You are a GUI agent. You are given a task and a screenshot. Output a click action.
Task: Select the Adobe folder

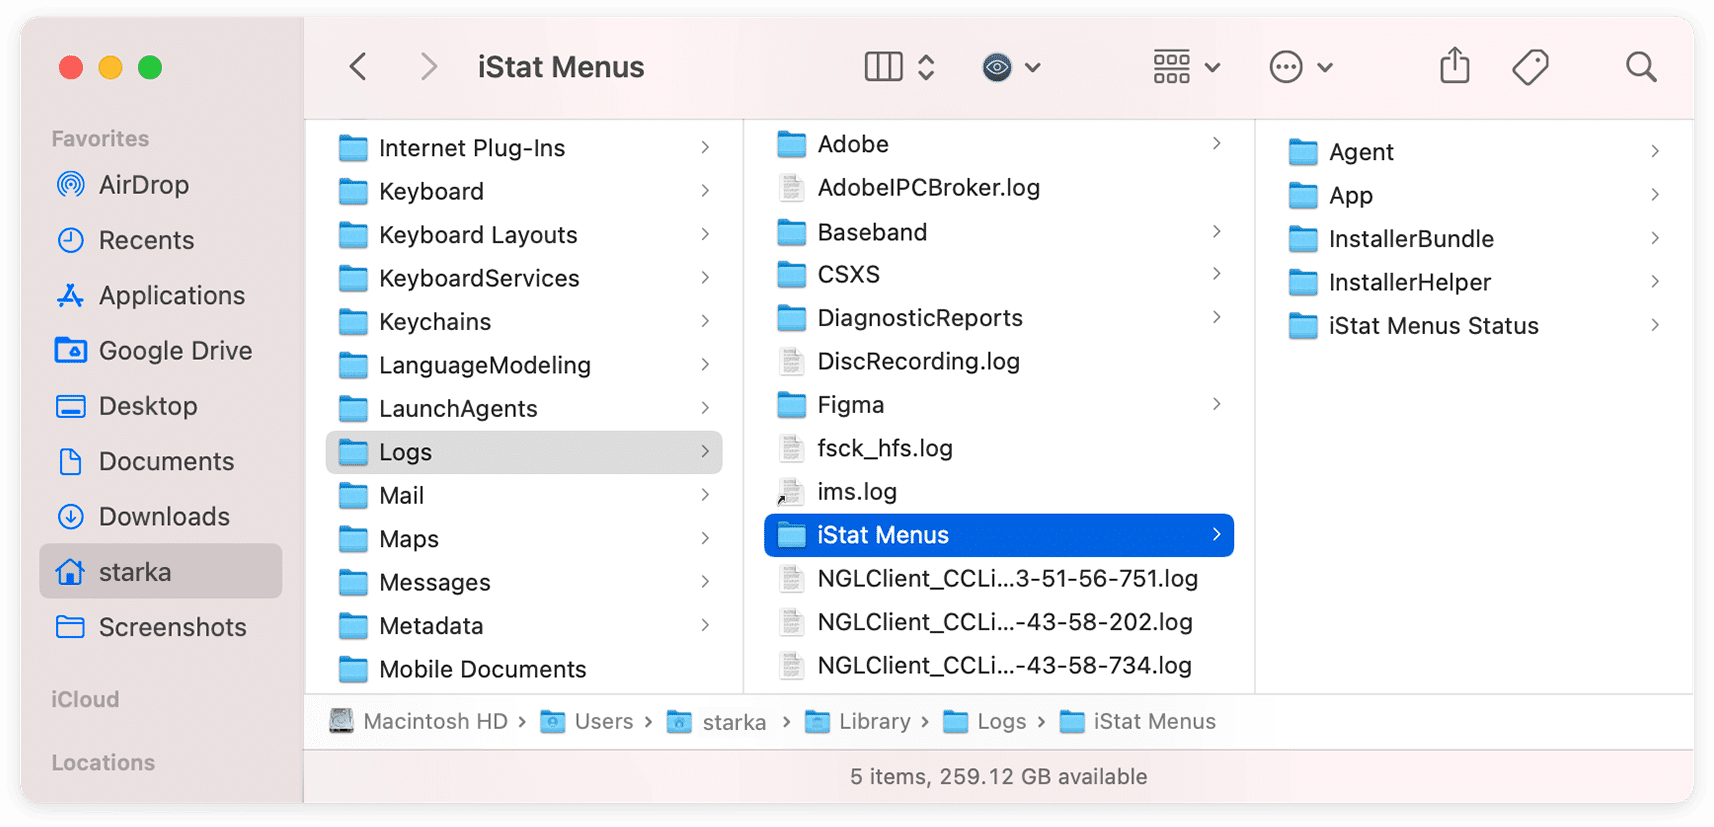999,144
